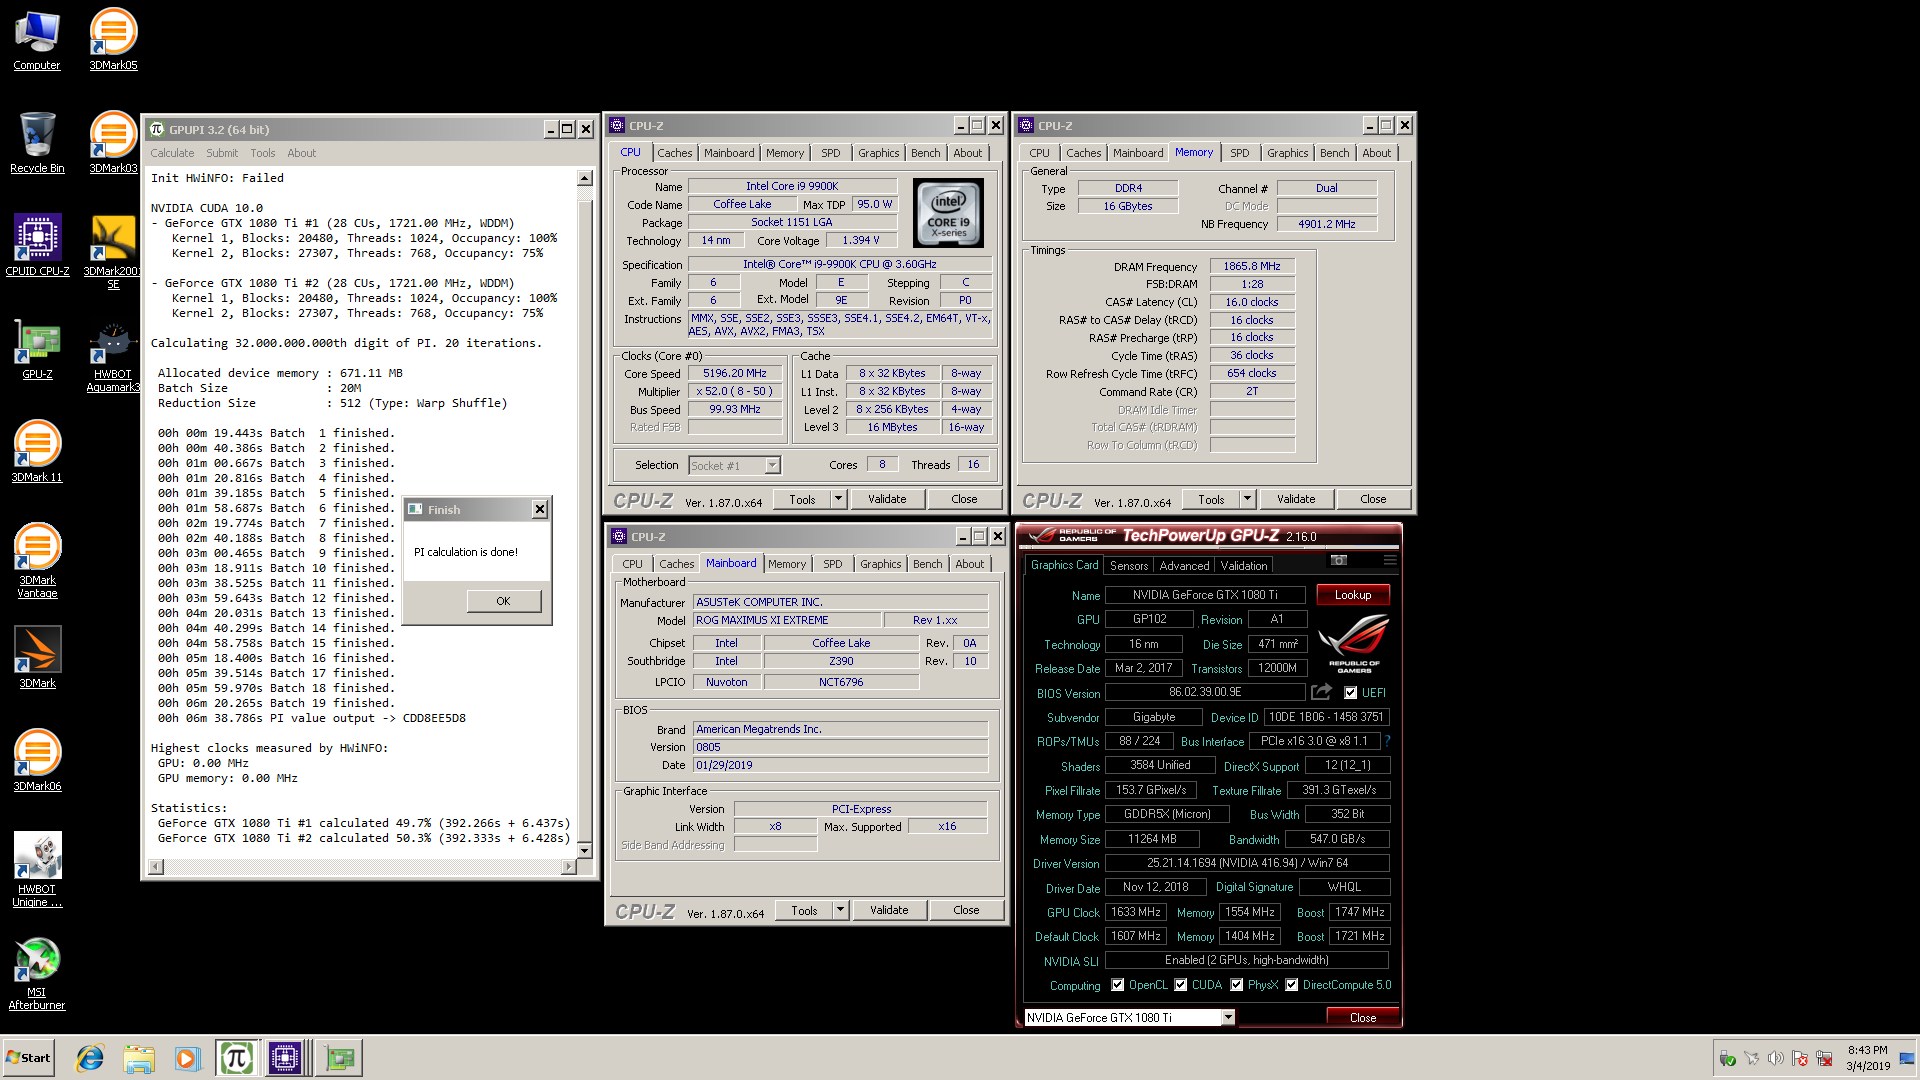Open the 3DMark03 desktop shortcut

113,143
